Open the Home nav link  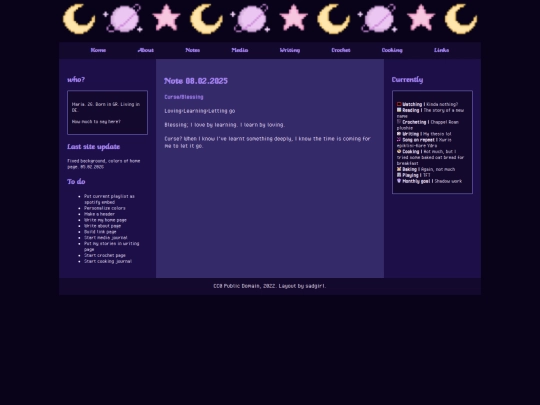click(x=98, y=50)
